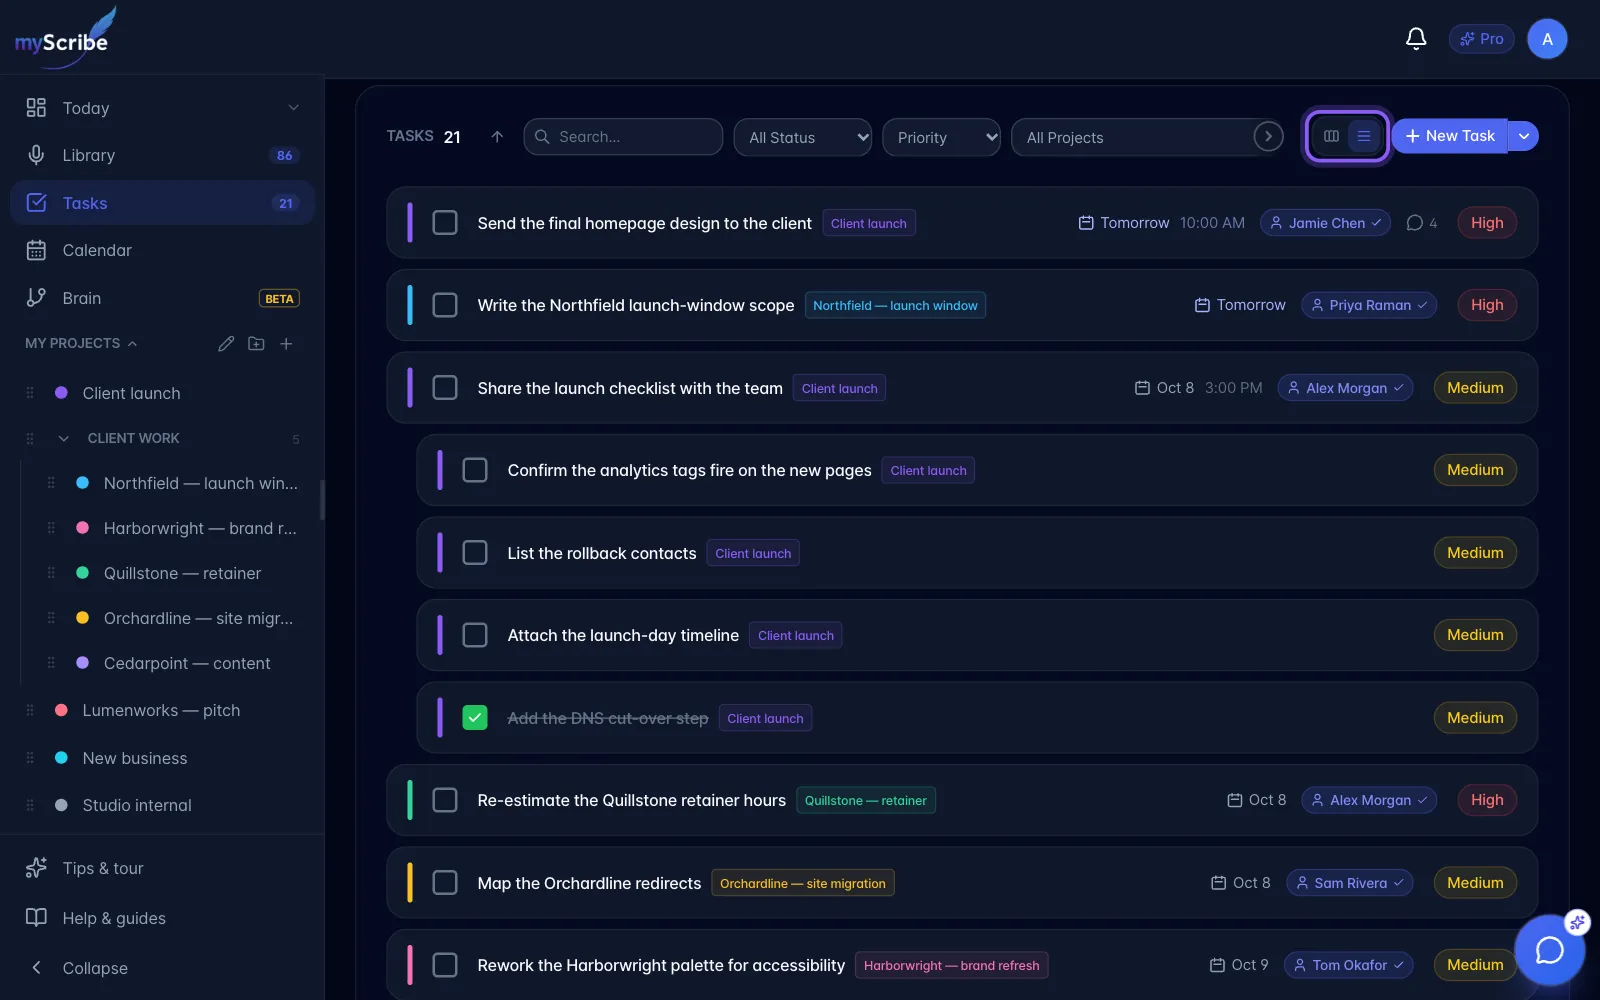This screenshot has height=1000, width=1600.
Task: Open Brain beta in the sidebar
Action: coord(162,298)
